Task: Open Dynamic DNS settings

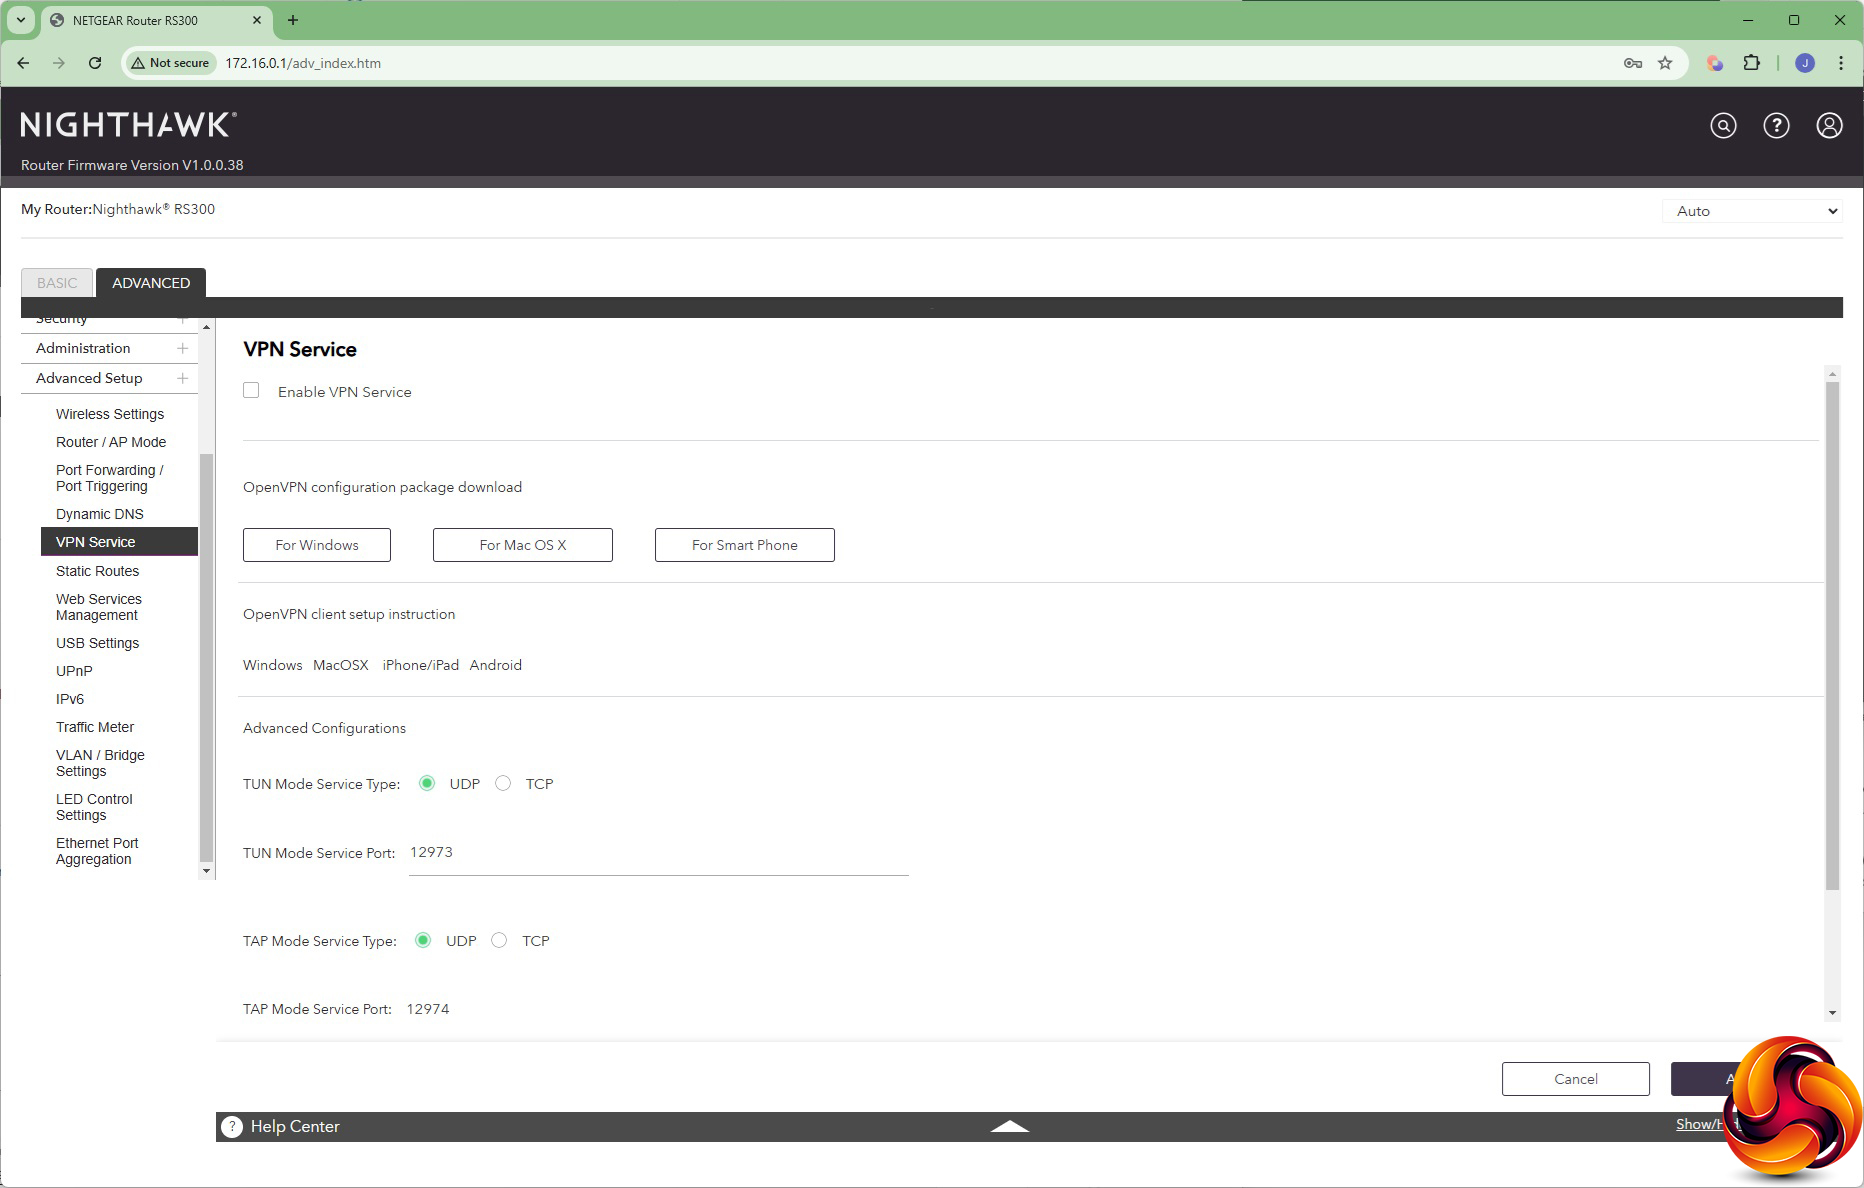Action: tap(100, 514)
